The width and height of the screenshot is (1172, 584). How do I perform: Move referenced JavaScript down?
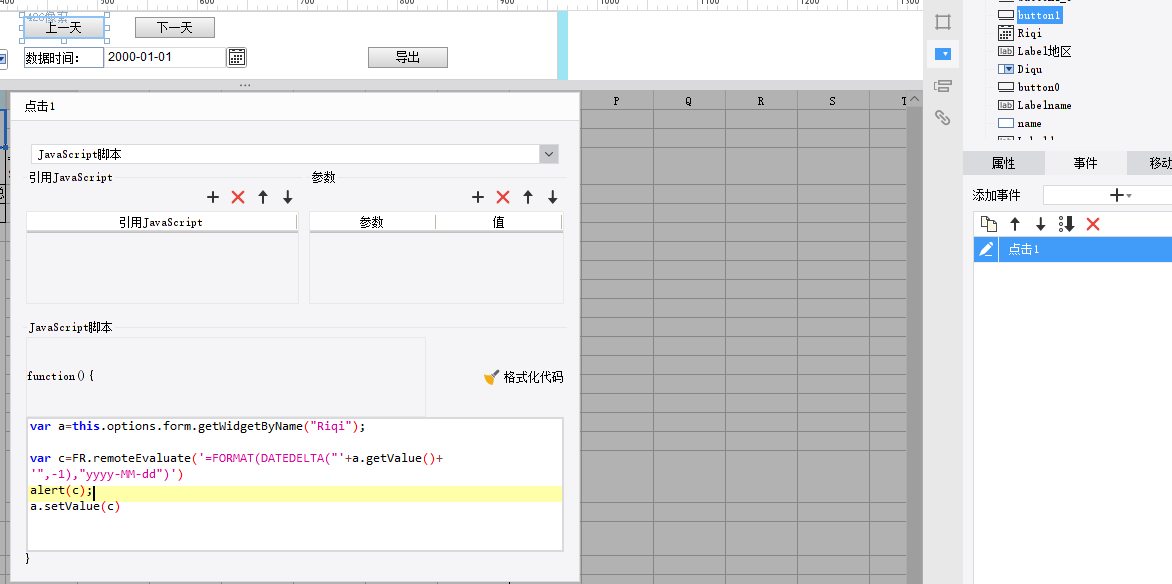pyautogui.click(x=288, y=197)
